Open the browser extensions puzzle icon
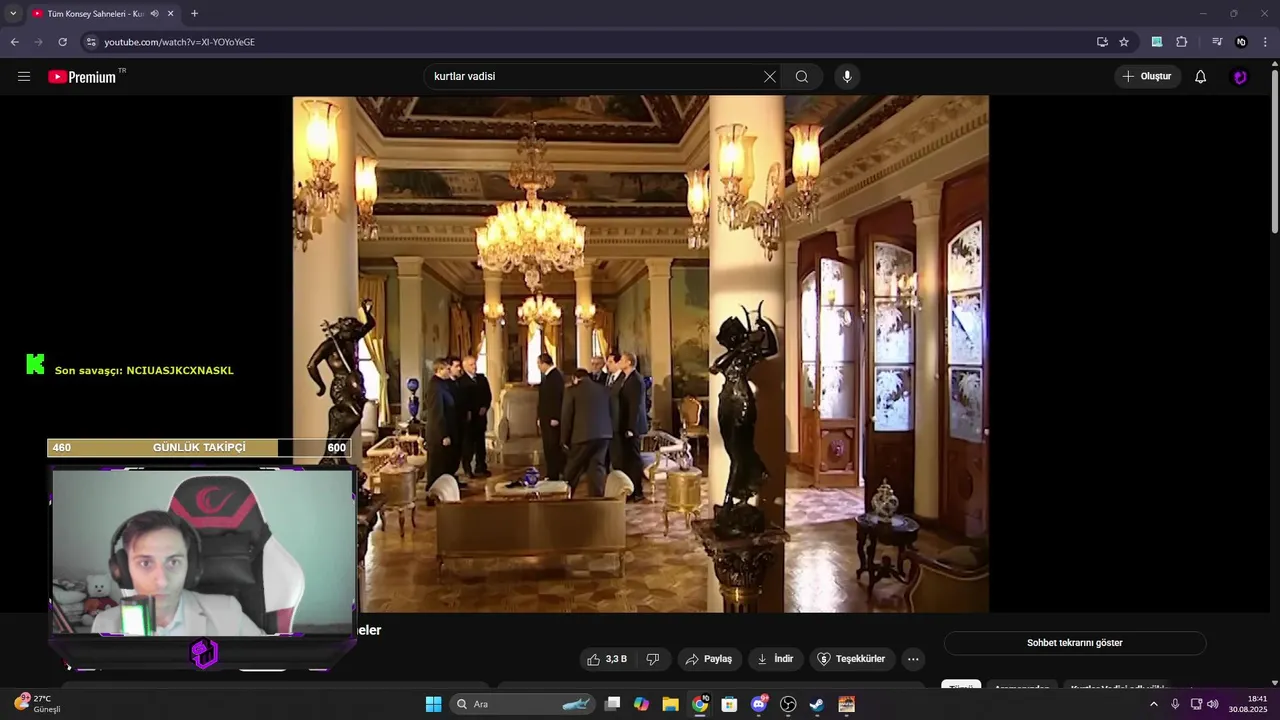Screen dimensions: 1280x720 [x=1182, y=42]
